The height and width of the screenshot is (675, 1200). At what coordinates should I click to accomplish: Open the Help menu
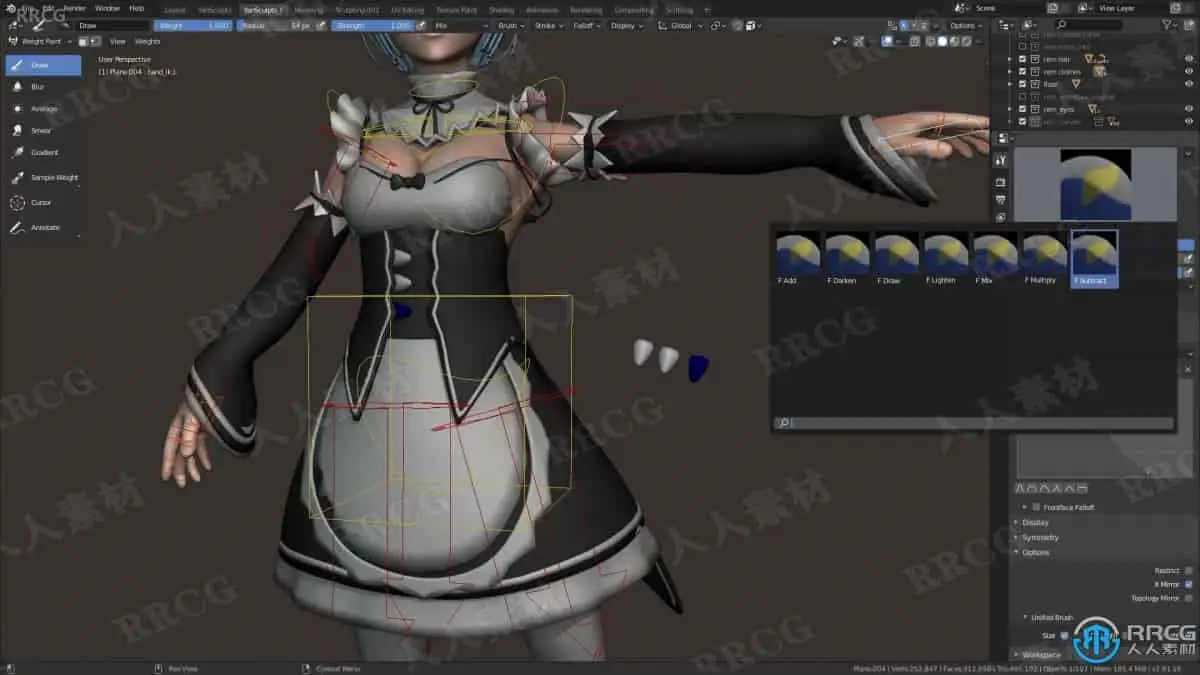(x=137, y=8)
